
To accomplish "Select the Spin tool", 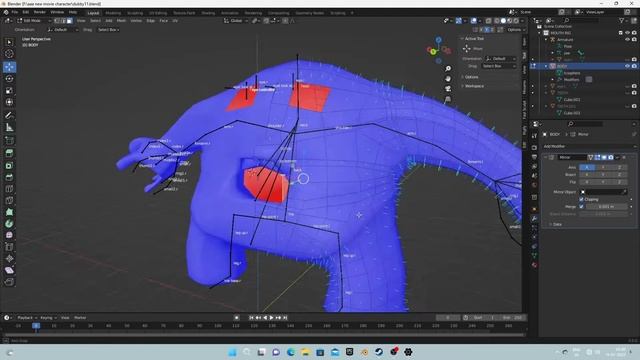I will click(9, 224).
